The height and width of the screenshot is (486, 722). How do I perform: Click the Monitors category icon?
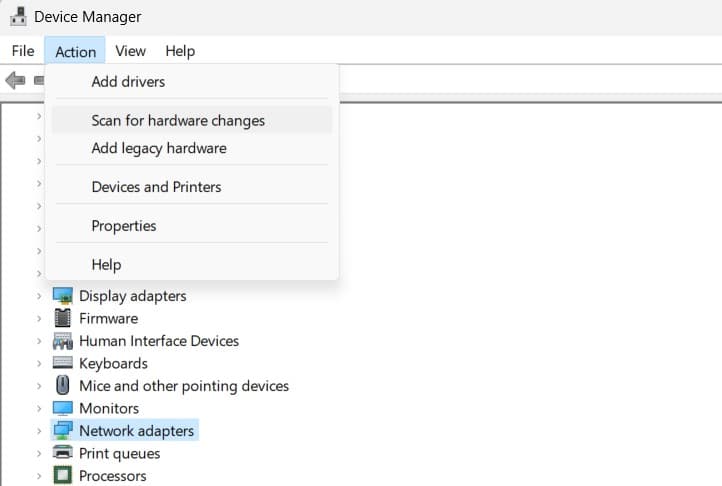pos(63,408)
